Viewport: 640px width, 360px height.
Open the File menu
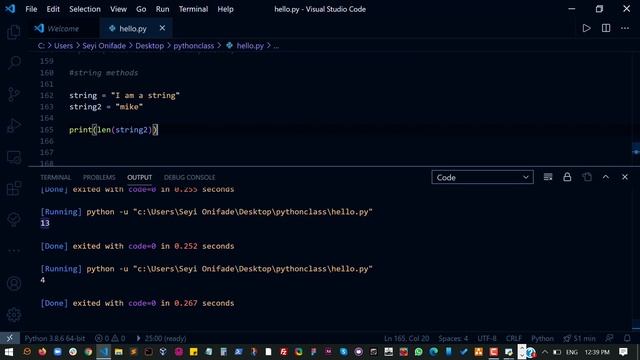coord(31,9)
